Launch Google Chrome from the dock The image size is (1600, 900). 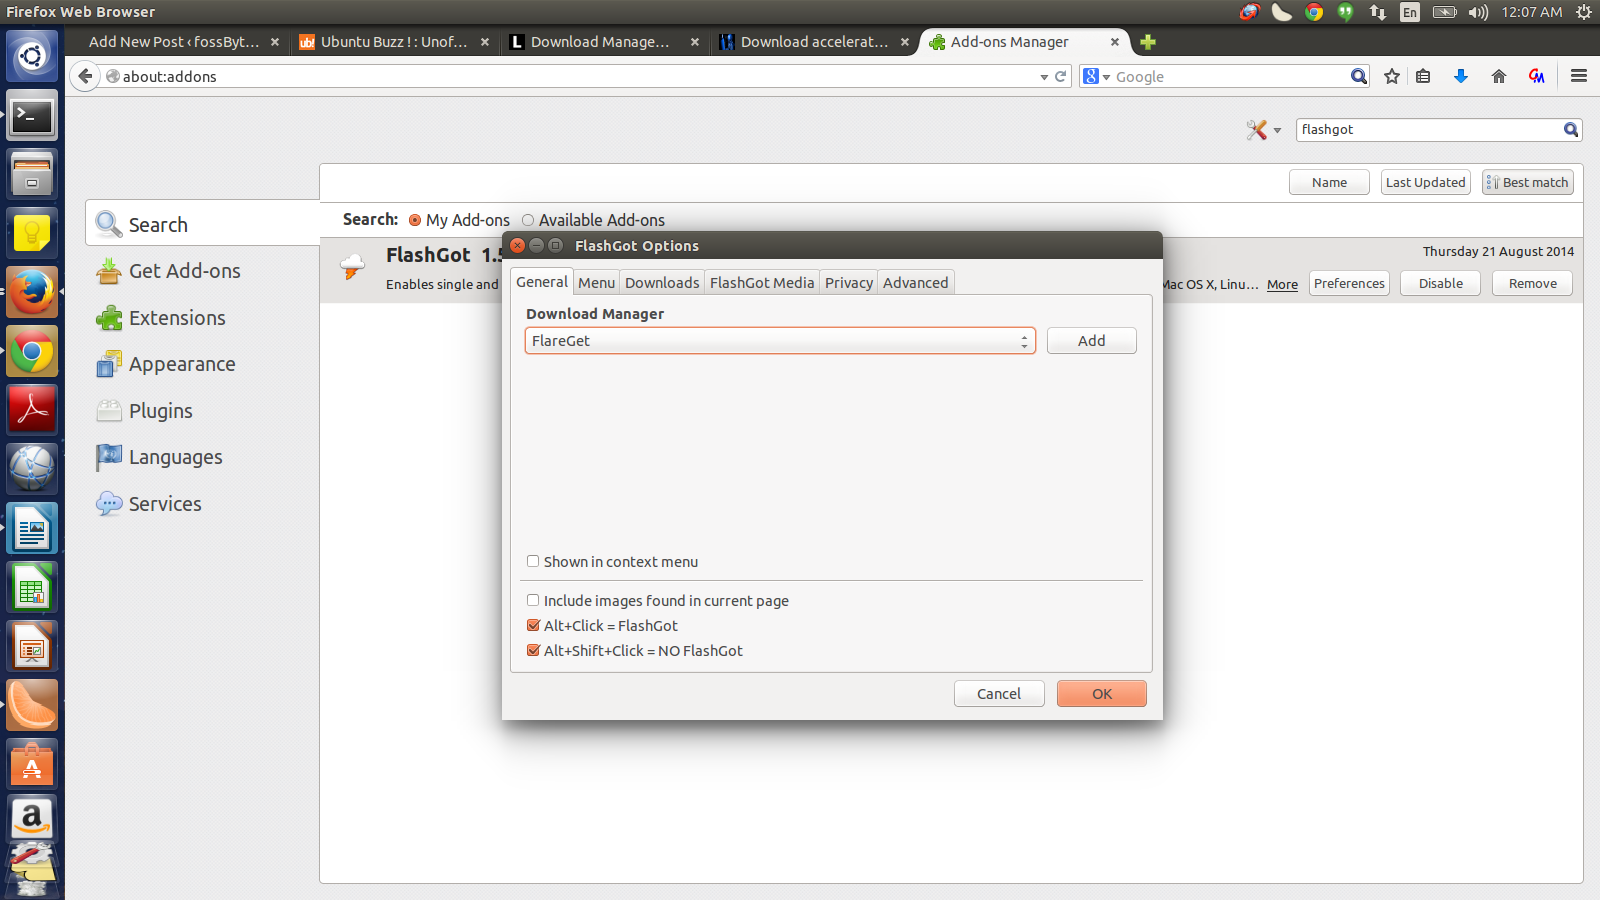(x=32, y=352)
